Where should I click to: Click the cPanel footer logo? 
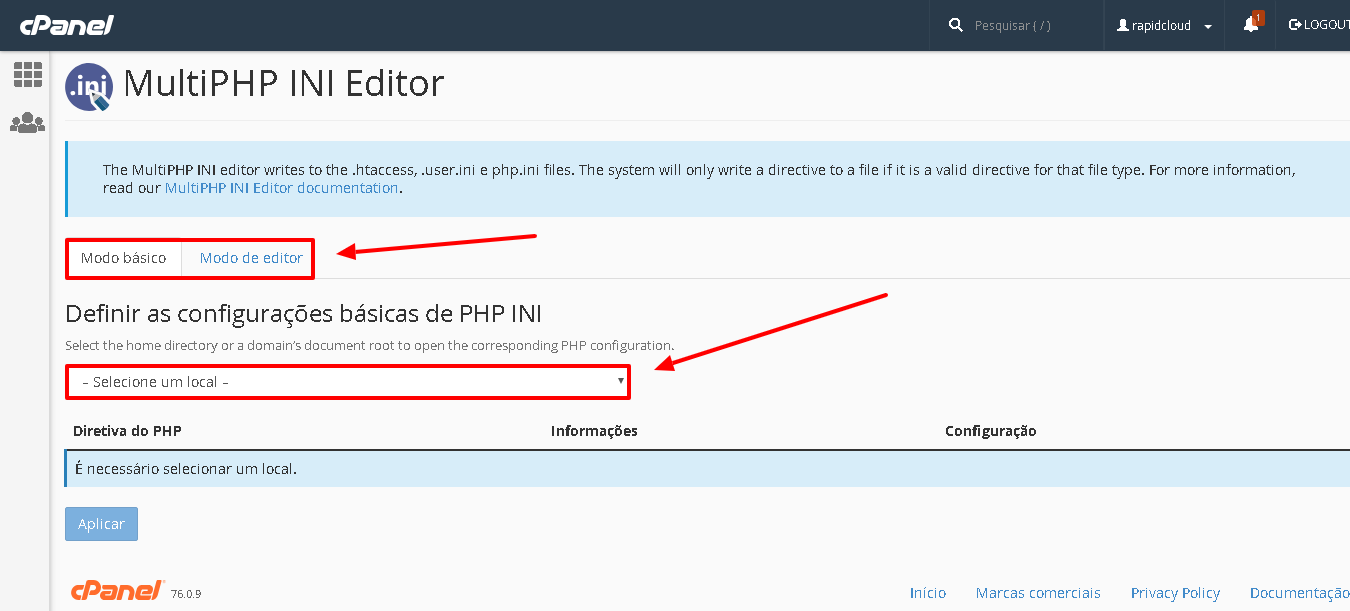pos(117,591)
